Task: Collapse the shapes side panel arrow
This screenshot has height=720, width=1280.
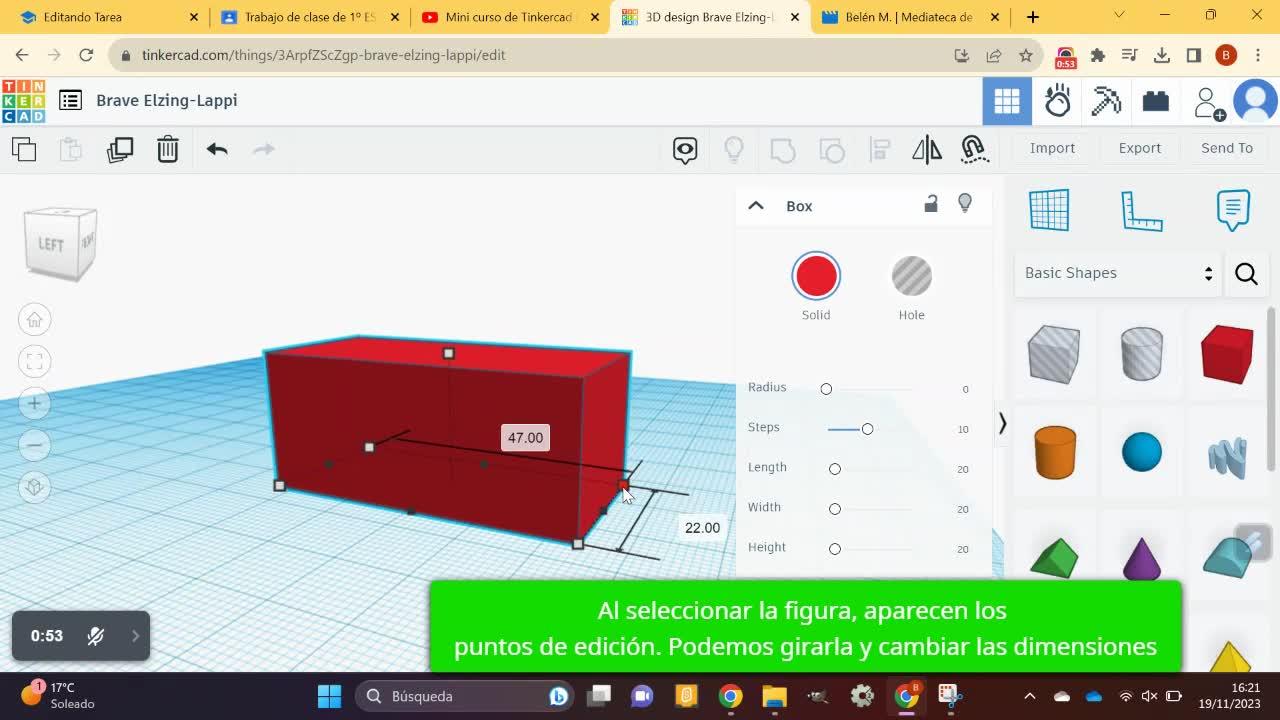Action: click(x=1002, y=424)
